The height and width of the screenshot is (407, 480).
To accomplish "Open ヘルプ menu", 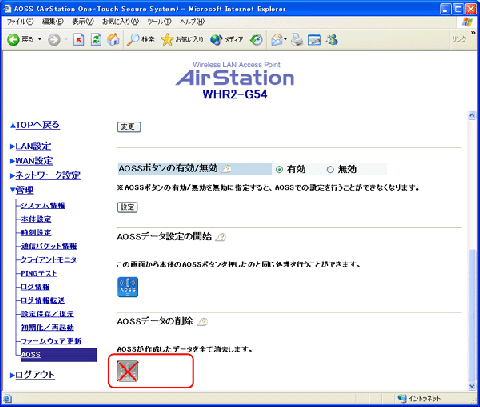I will tap(193, 22).
